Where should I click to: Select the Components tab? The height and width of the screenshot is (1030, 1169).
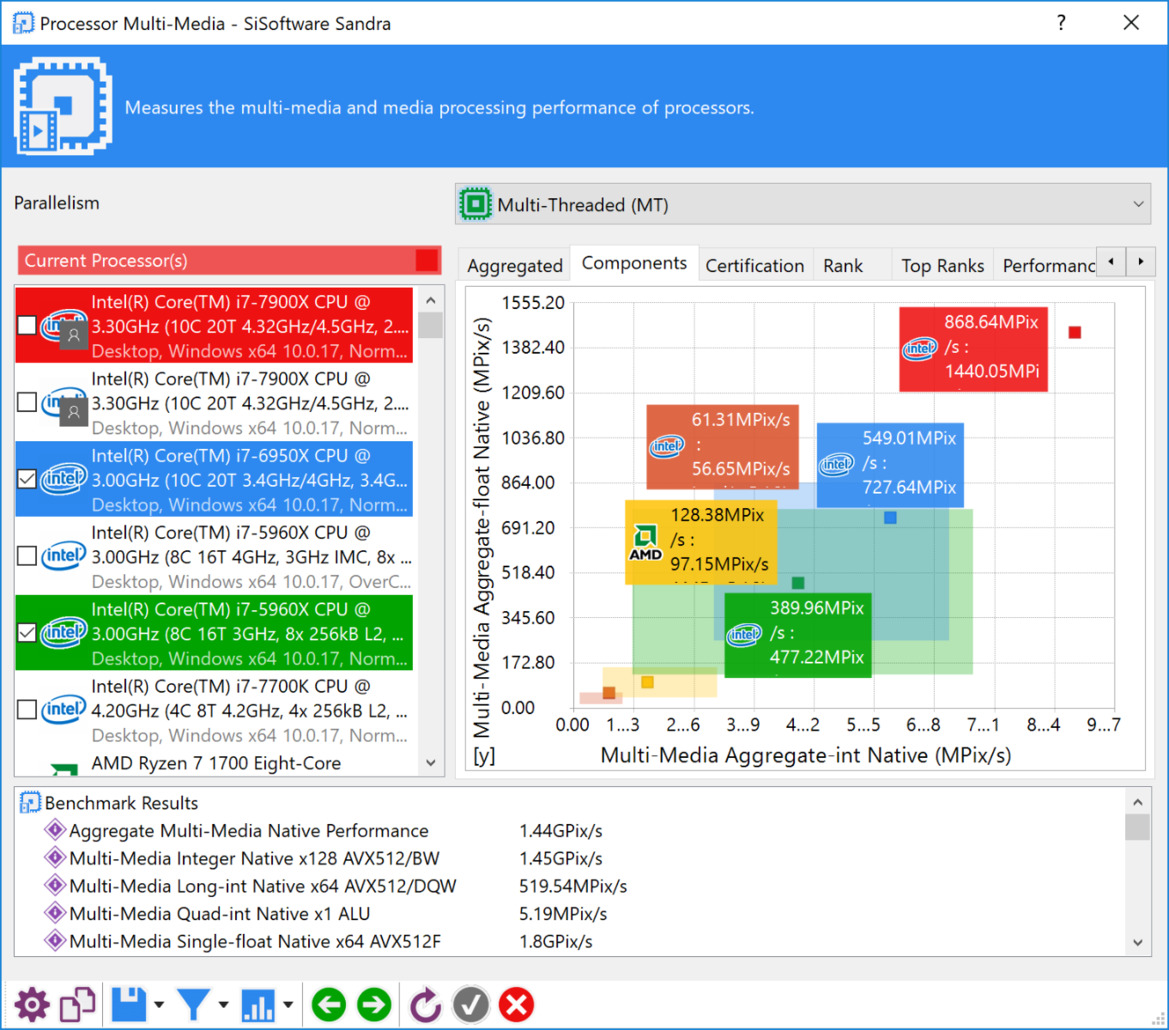pos(634,263)
